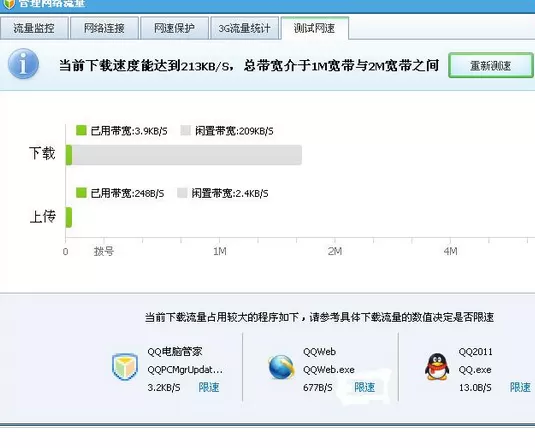Image resolution: width=535 pixels, height=448 pixels.
Task: Click the 13.0B/S speed value
Action: tap(475, 388)
